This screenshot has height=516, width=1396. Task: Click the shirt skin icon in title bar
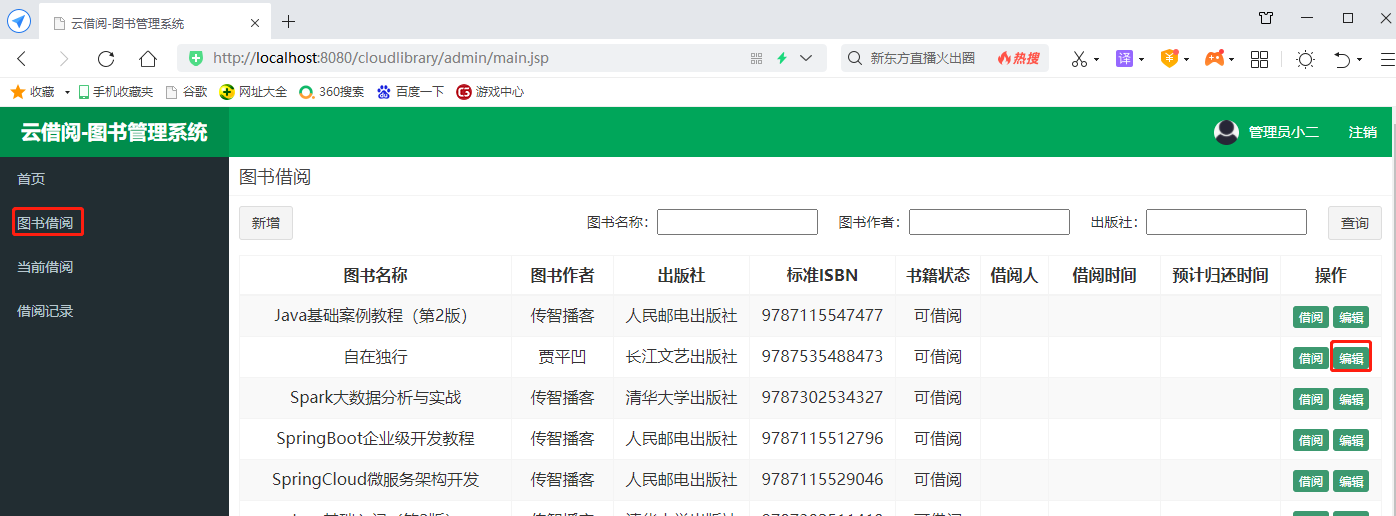coord(1266,18)
